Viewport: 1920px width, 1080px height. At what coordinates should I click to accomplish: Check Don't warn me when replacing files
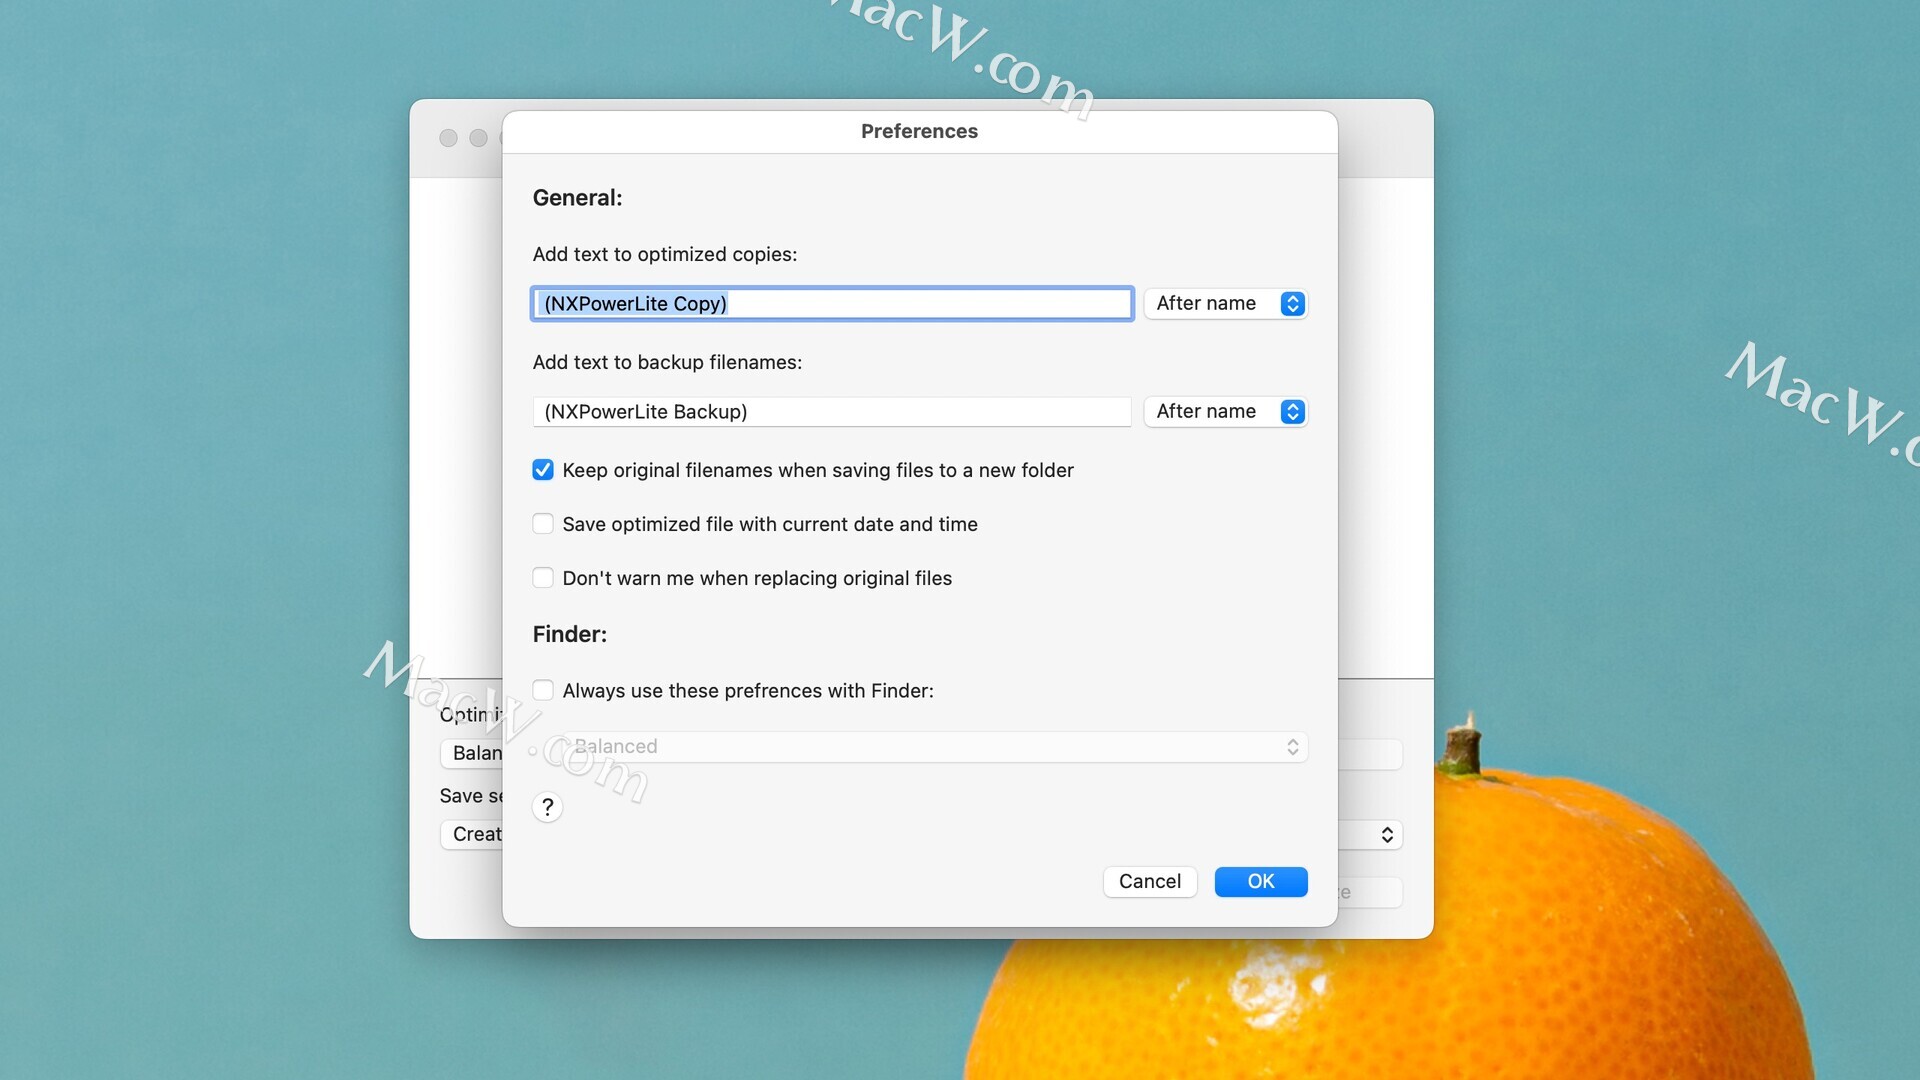click(x=543, y=578)
